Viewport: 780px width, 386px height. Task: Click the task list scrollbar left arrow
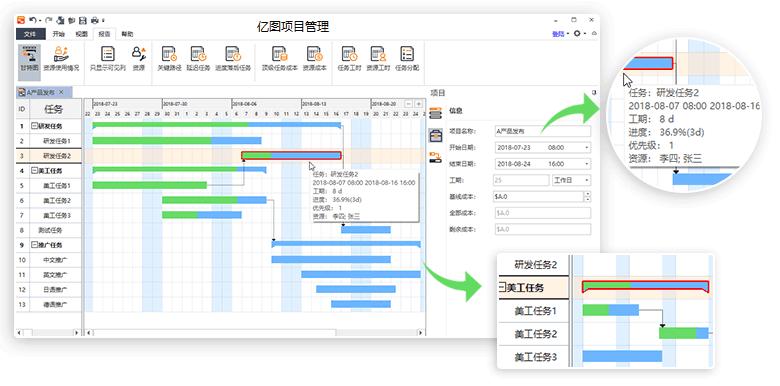coord(20,333)
